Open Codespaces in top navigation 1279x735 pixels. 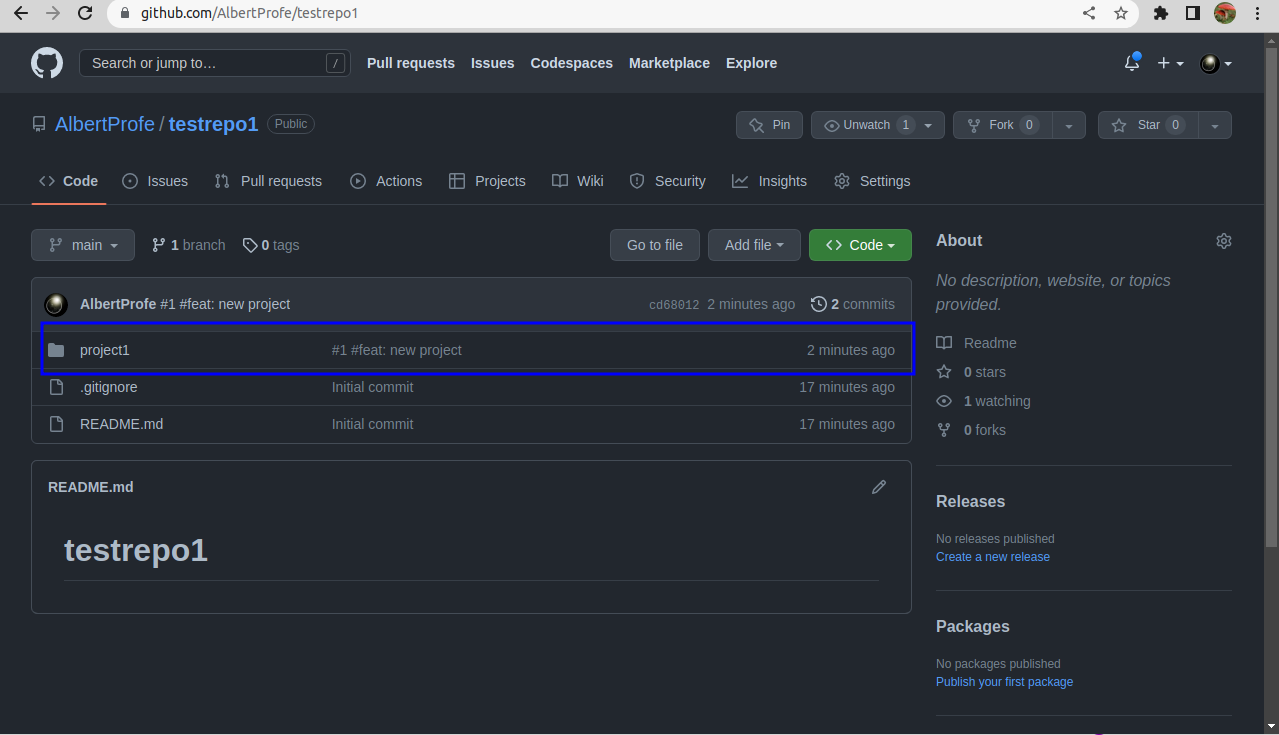coord(572,63)
